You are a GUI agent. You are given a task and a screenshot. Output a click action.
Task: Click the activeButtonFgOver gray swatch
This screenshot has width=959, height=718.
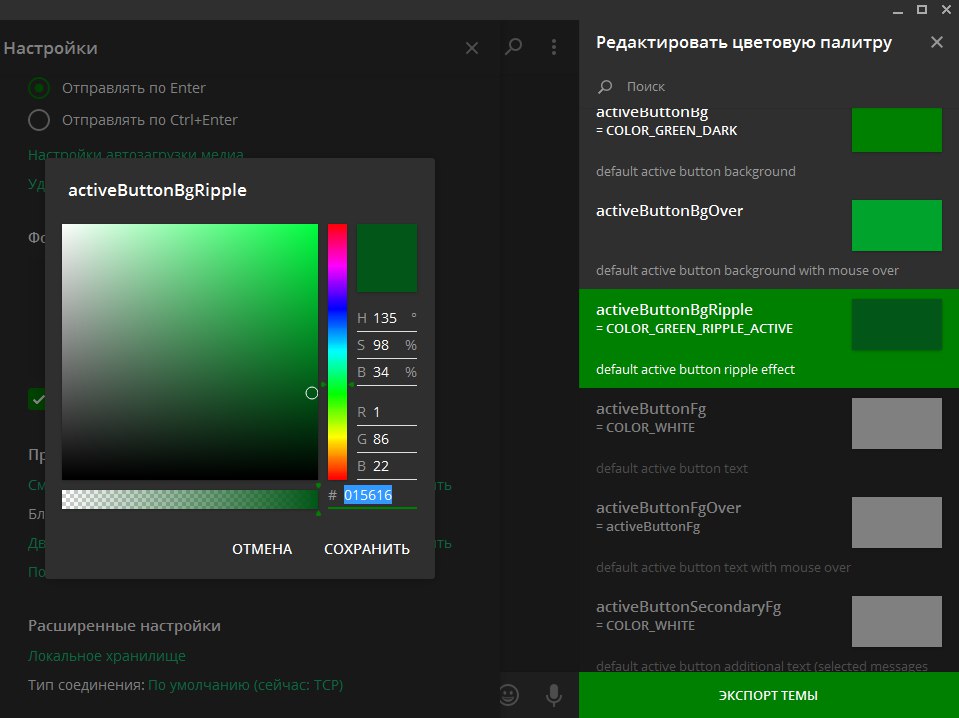click(x=897, y=522)
